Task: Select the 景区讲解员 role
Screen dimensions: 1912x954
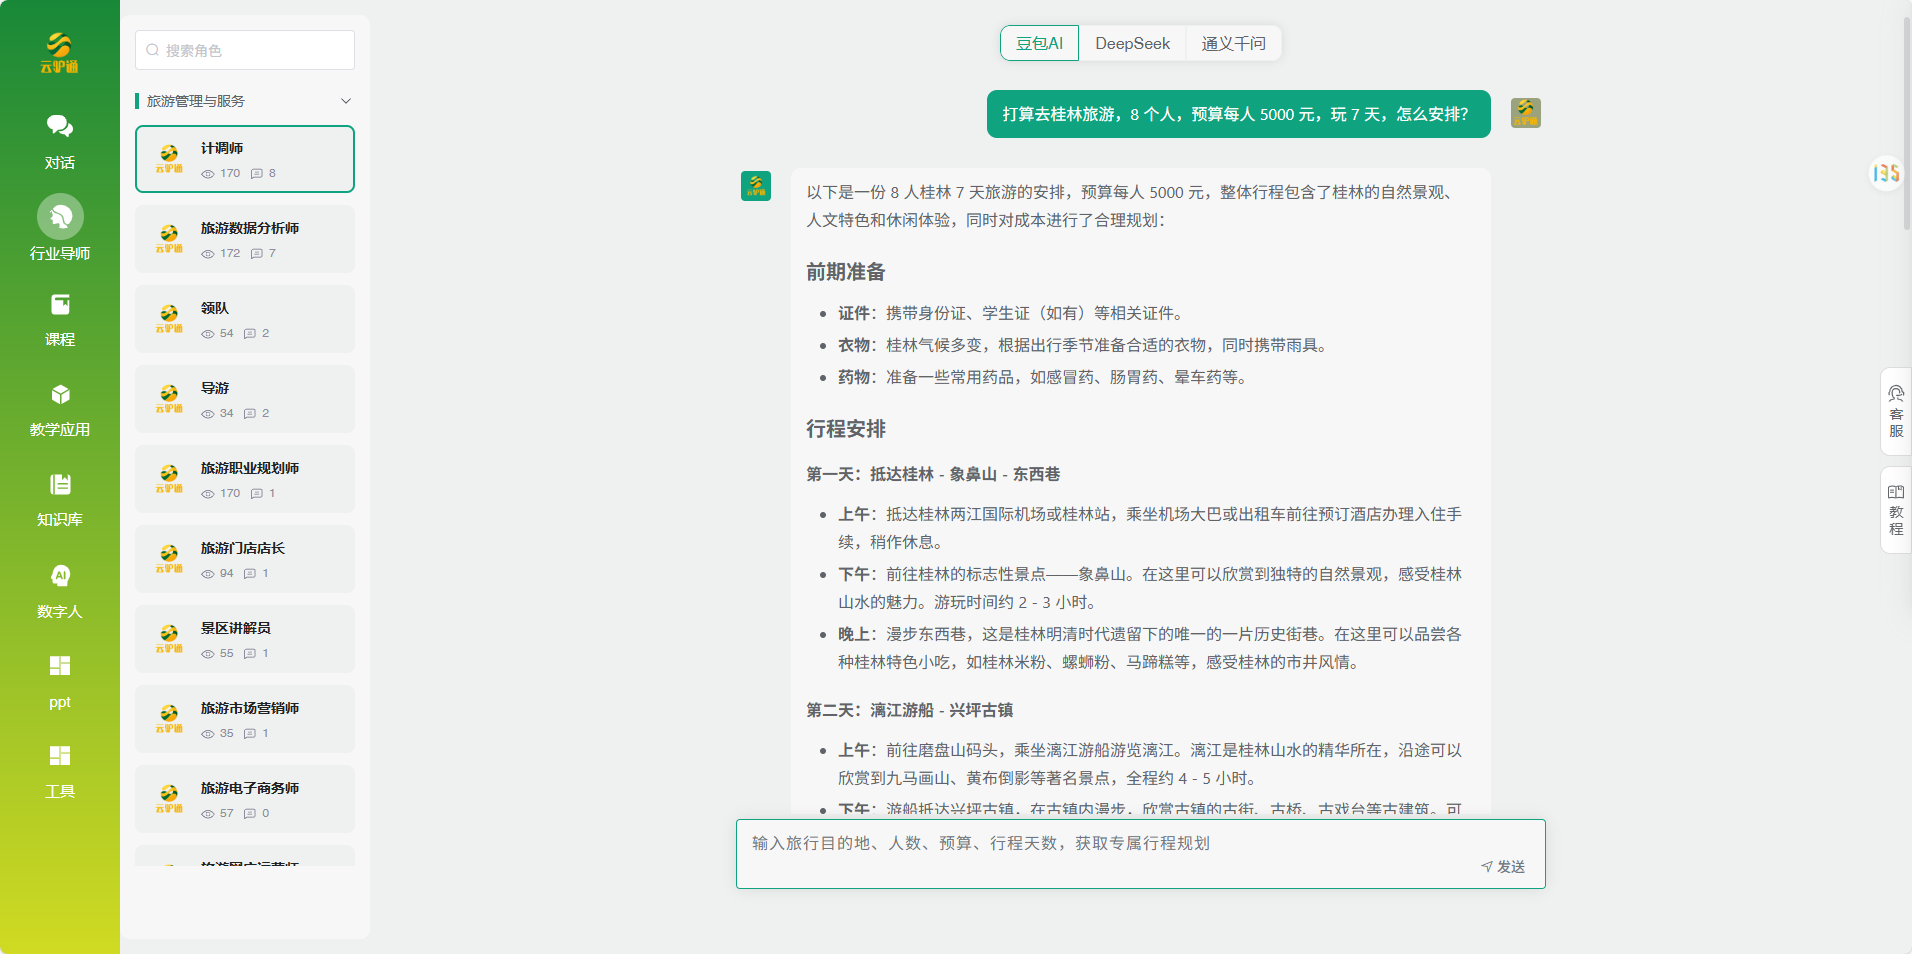Action: coord(244,638)
